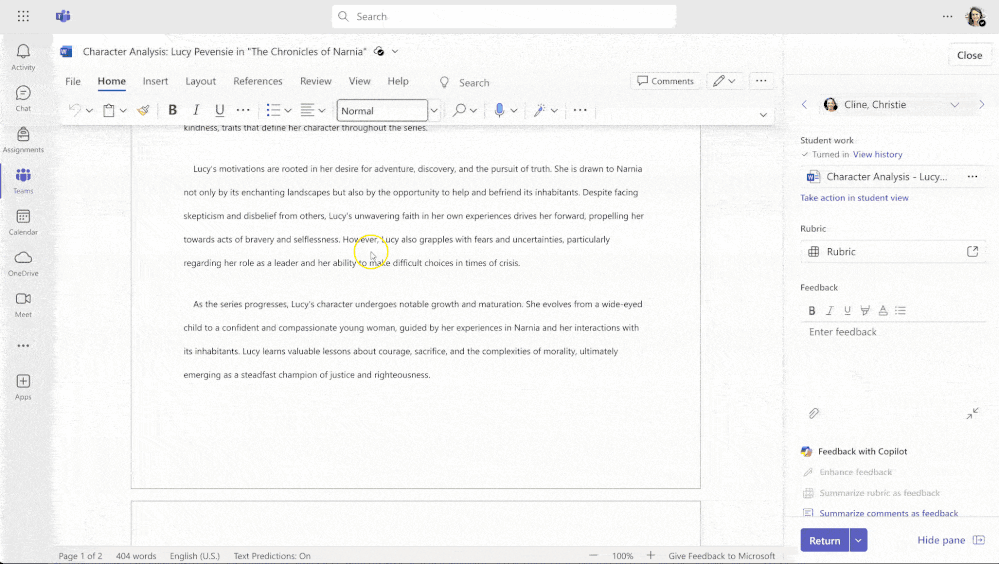999x564 pixels.
Task: Open the Normal style dropdown
Action: [434, 111]
